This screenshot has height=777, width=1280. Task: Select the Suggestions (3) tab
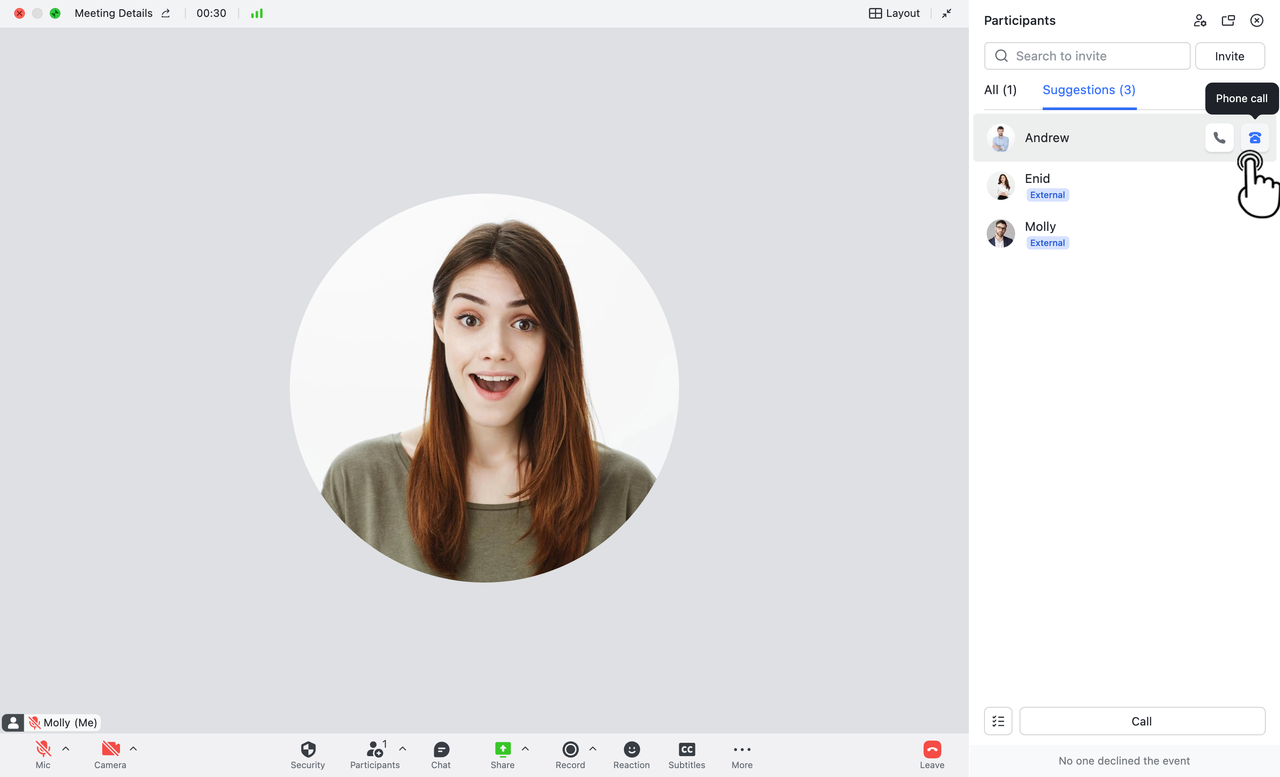click(x=1089, y=90)
